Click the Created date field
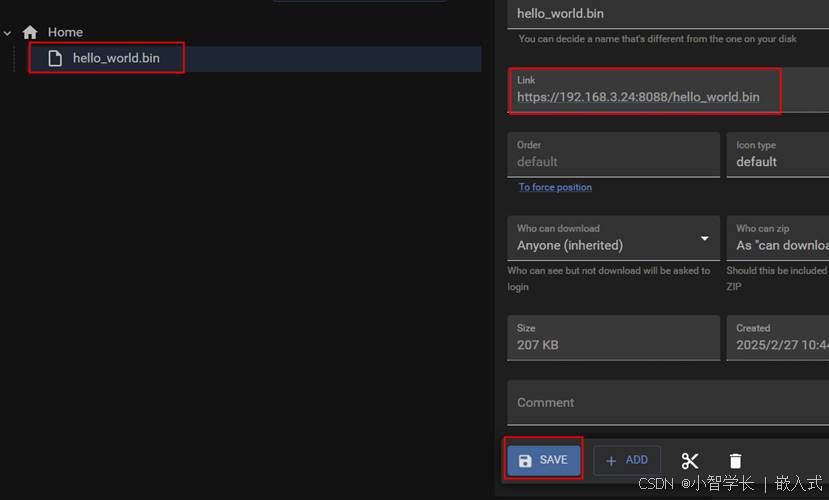The height and width of the screenshot is (500, 829). click(778, 338)
